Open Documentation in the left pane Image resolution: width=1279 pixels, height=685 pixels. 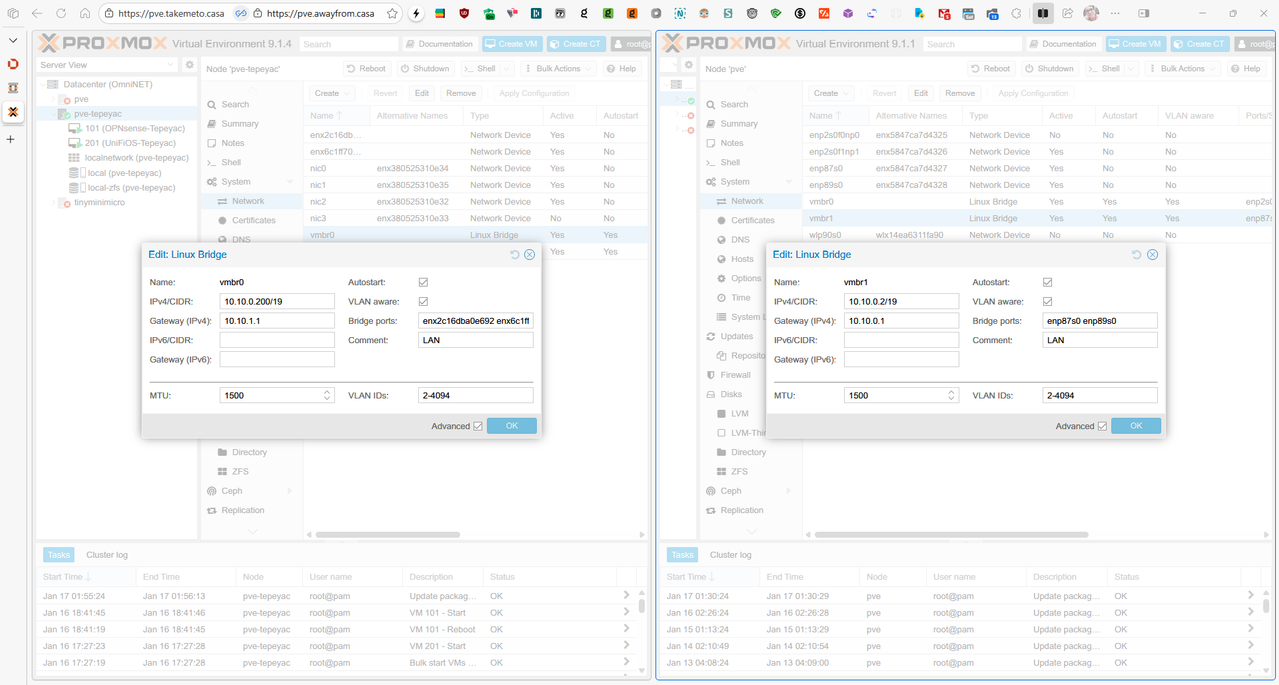click(439, 44)
